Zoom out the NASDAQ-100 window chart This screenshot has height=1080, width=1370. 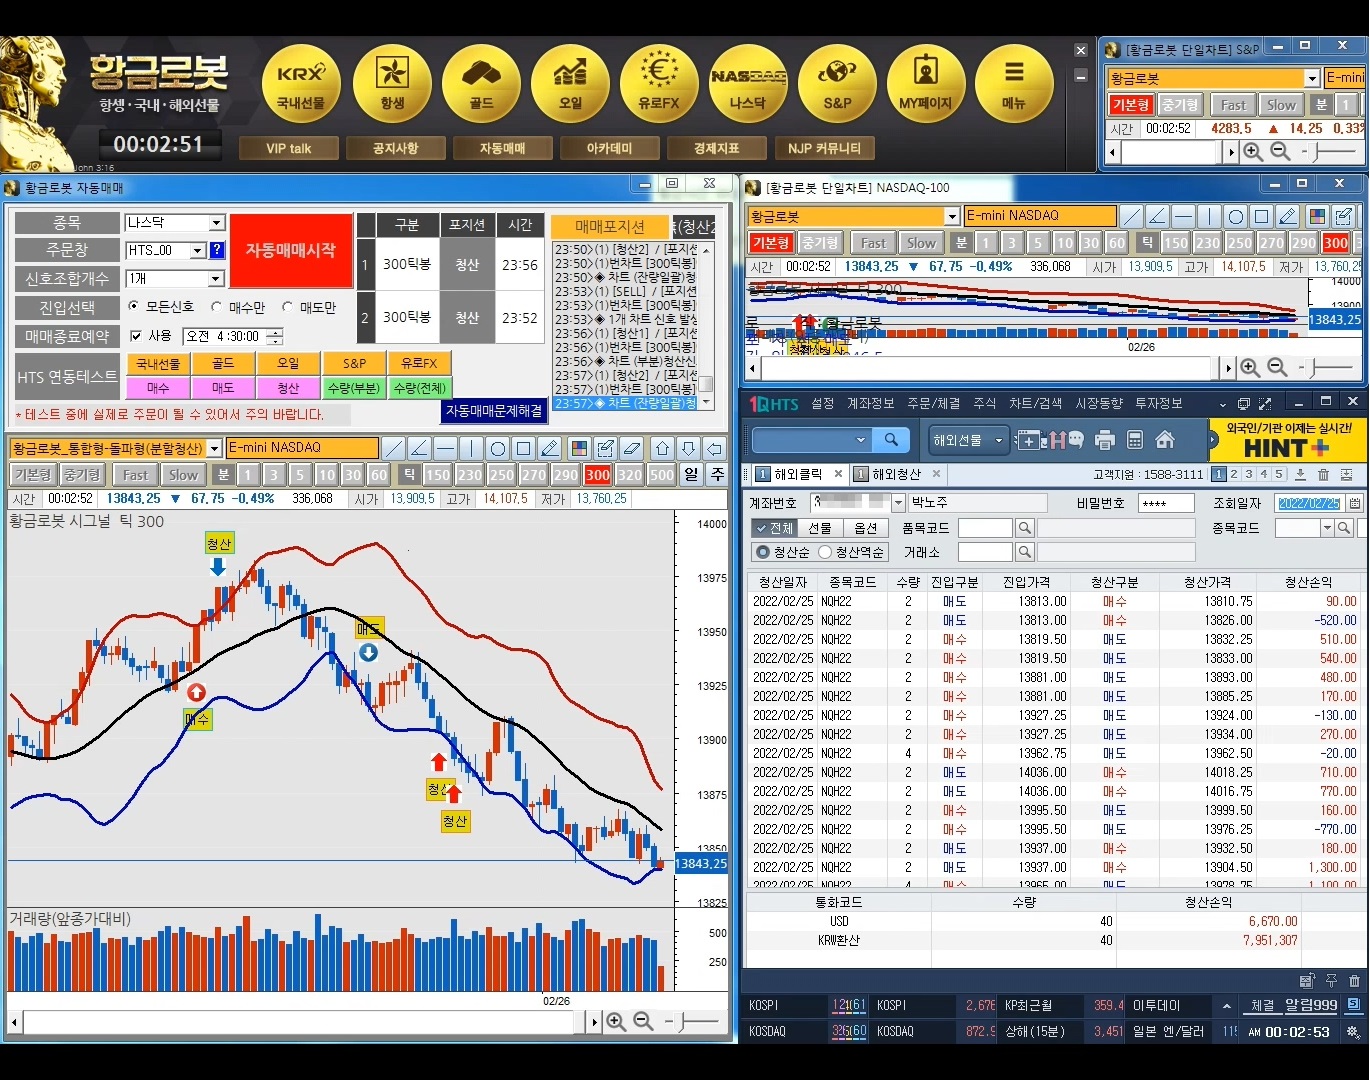tap(1277, 368)
